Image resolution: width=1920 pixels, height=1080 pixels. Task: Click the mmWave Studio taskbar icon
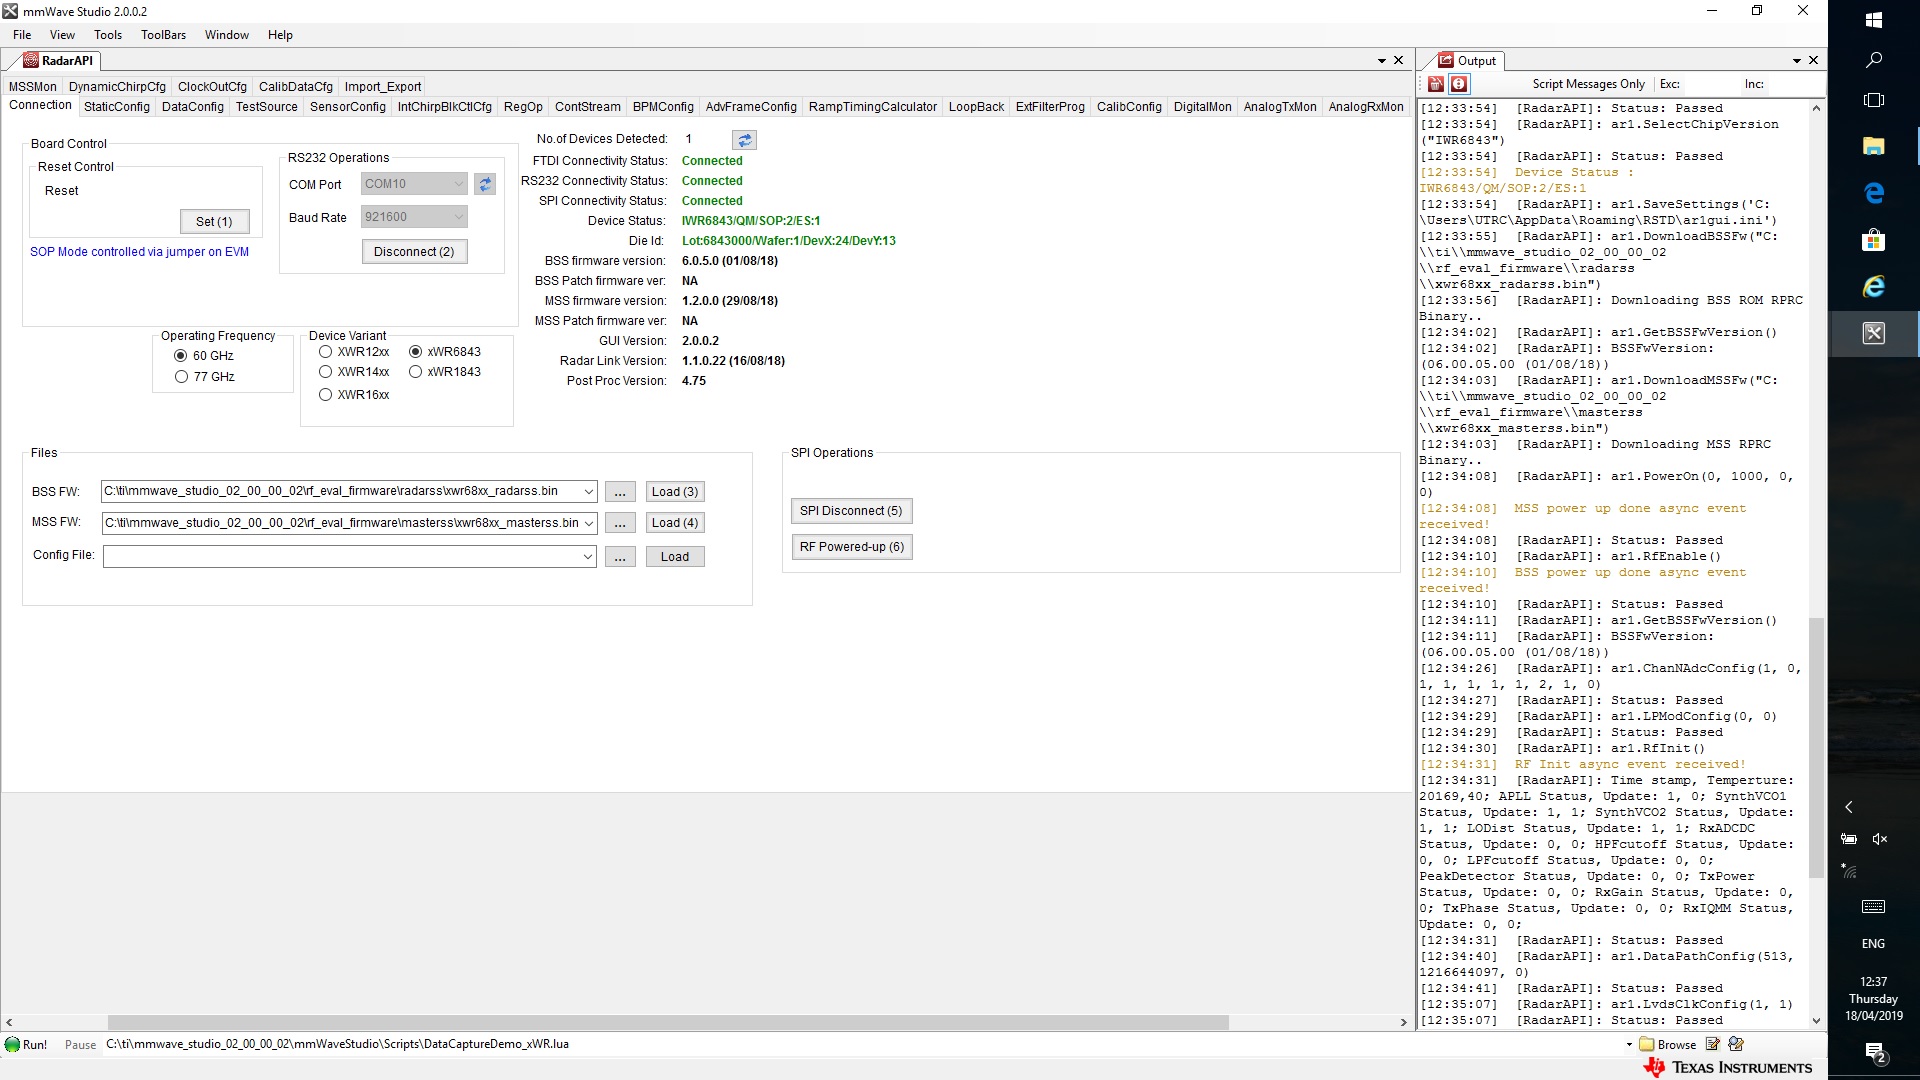tap(1874, 333)
